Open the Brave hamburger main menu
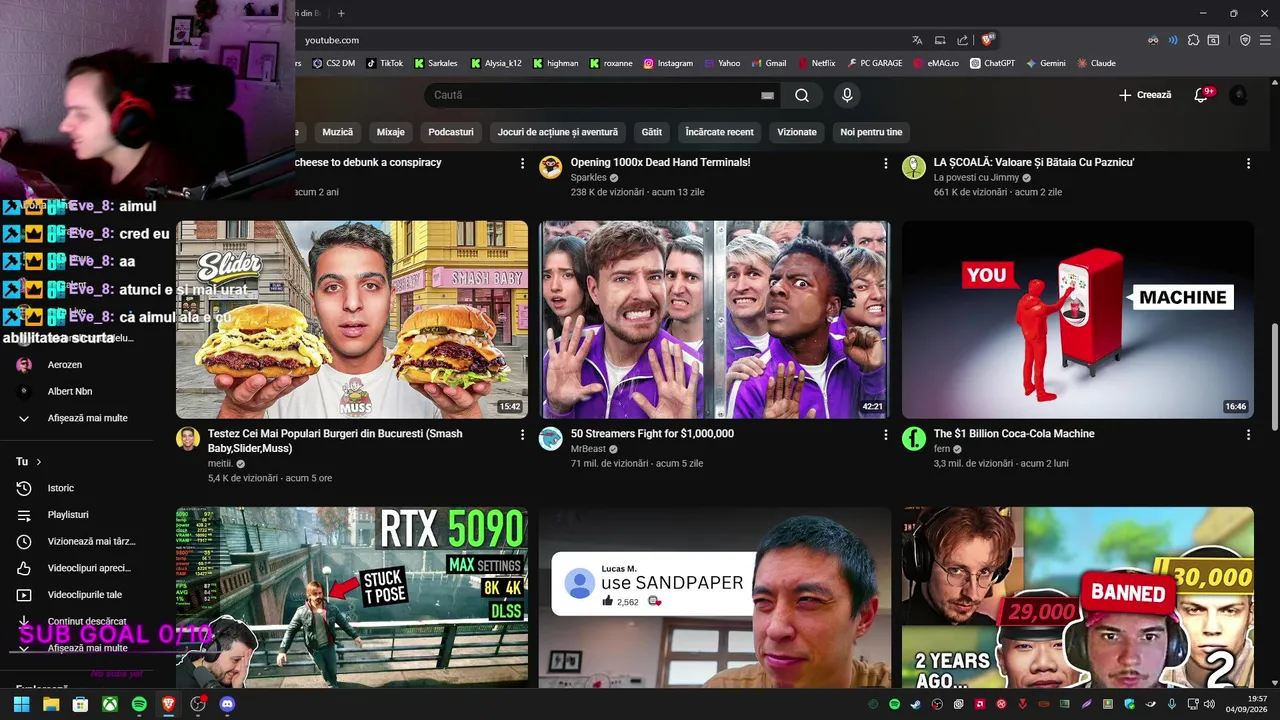Screen dimensions: 1280x720 (x=1266, y=40)
